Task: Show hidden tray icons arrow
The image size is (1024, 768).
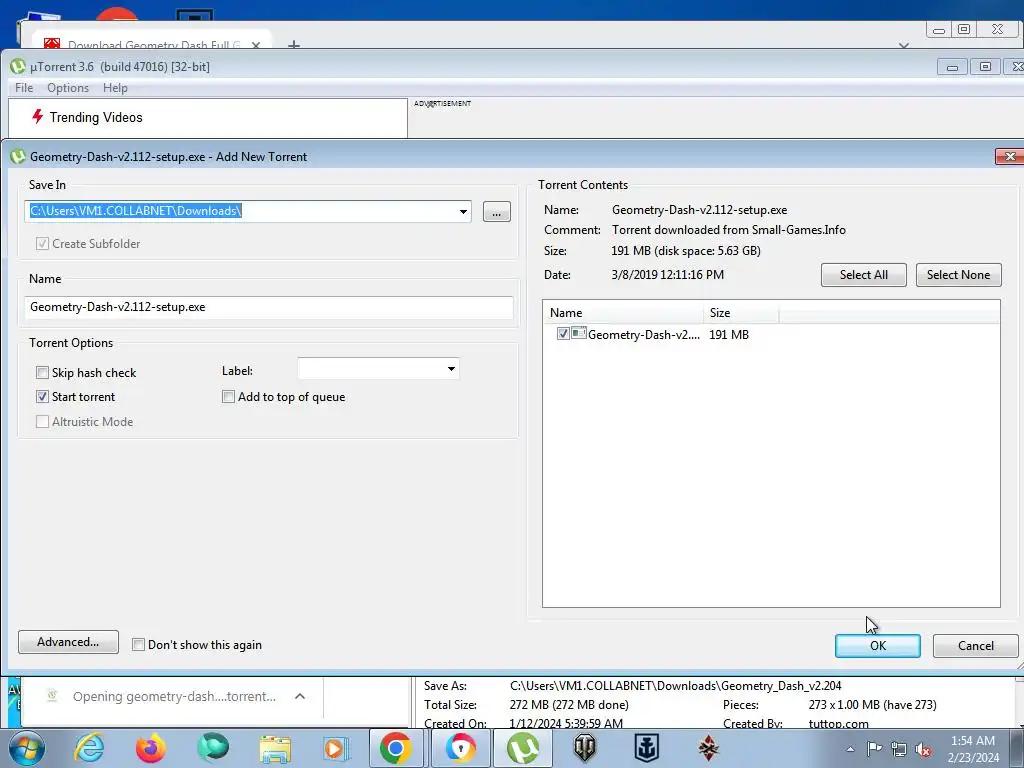Action: 850,750
